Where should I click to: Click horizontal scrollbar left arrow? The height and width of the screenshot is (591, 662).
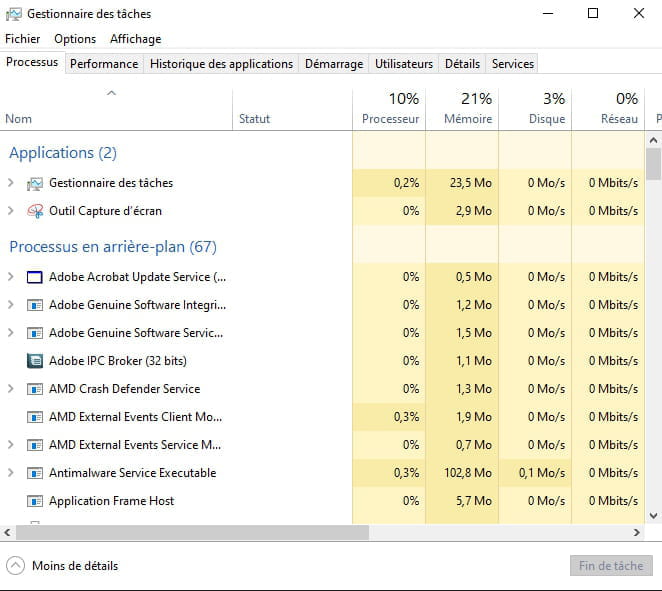pyautogui.click(x=8, y=533)
